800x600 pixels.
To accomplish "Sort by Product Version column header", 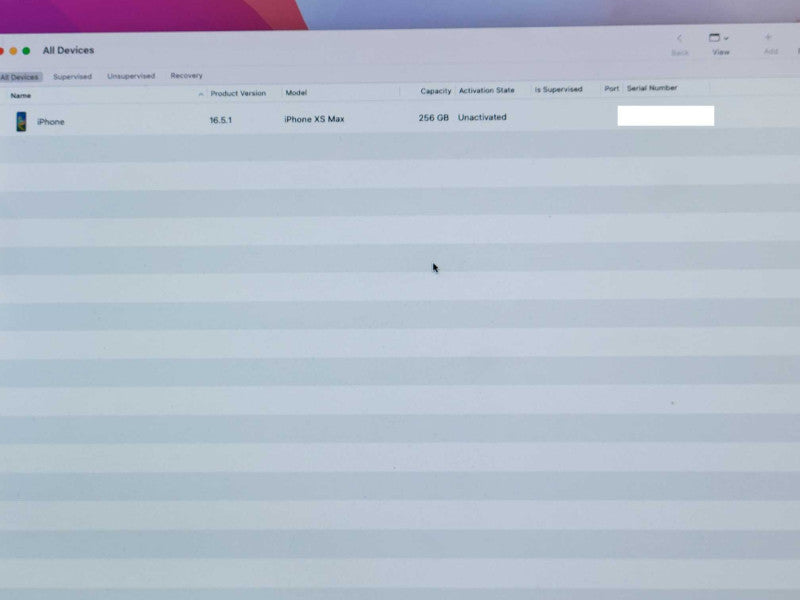I will coord(238,93).
